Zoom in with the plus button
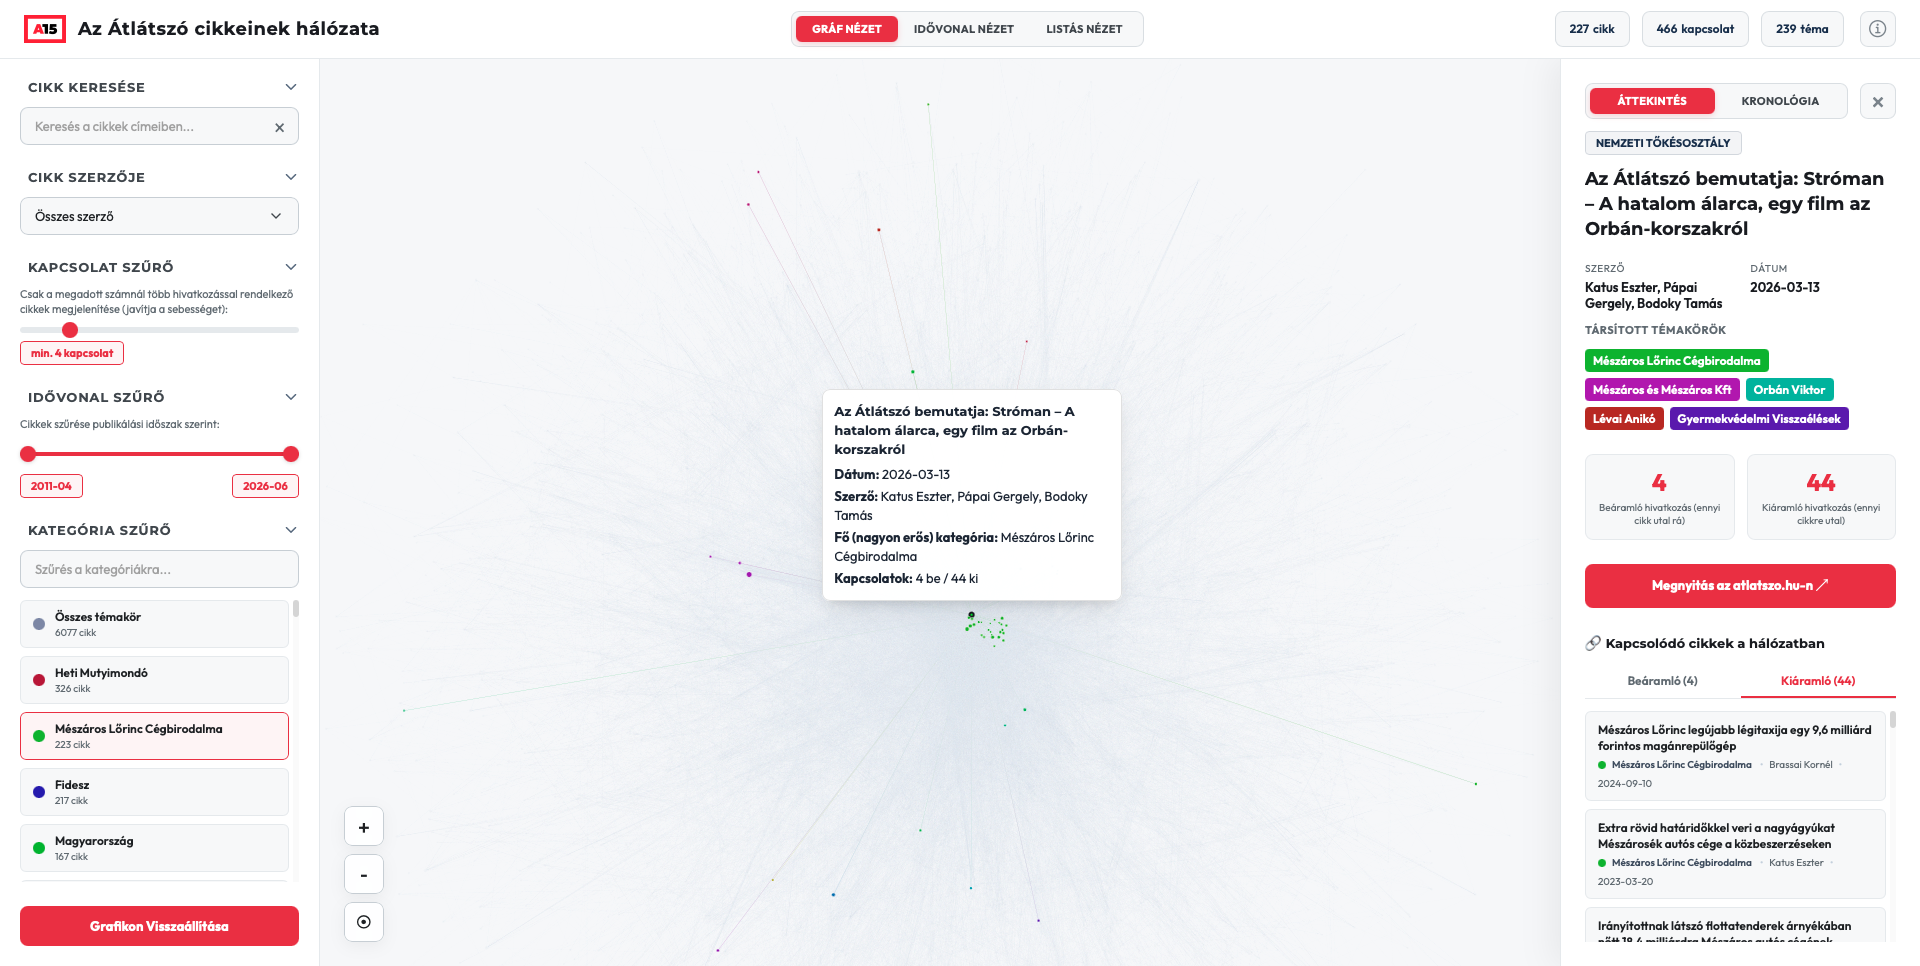This screenshot has width=1920, height=966. [x=364, y=827]
